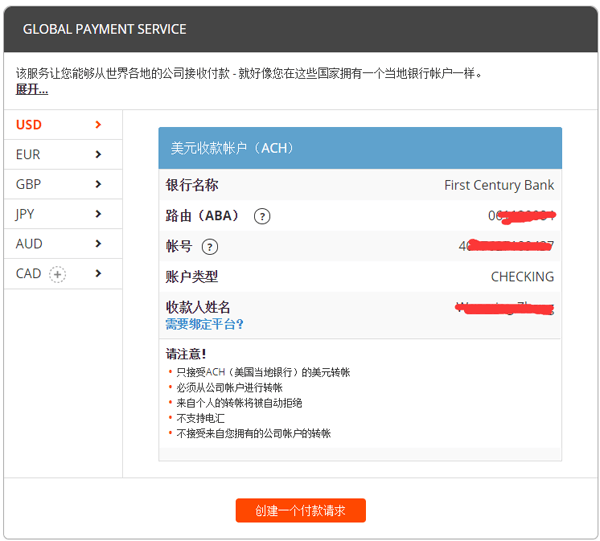Click the GLOBAL PAYMENT SERVICE title
This screenshot has height=541, width=600.
coord(104,29)
